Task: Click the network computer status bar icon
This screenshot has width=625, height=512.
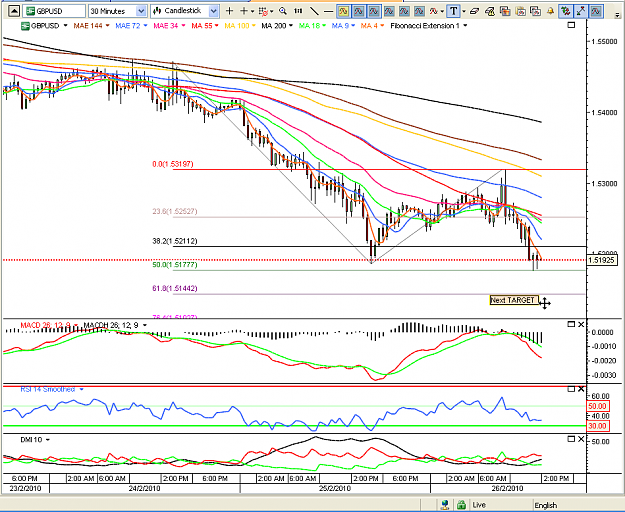Action: point(446,505)
